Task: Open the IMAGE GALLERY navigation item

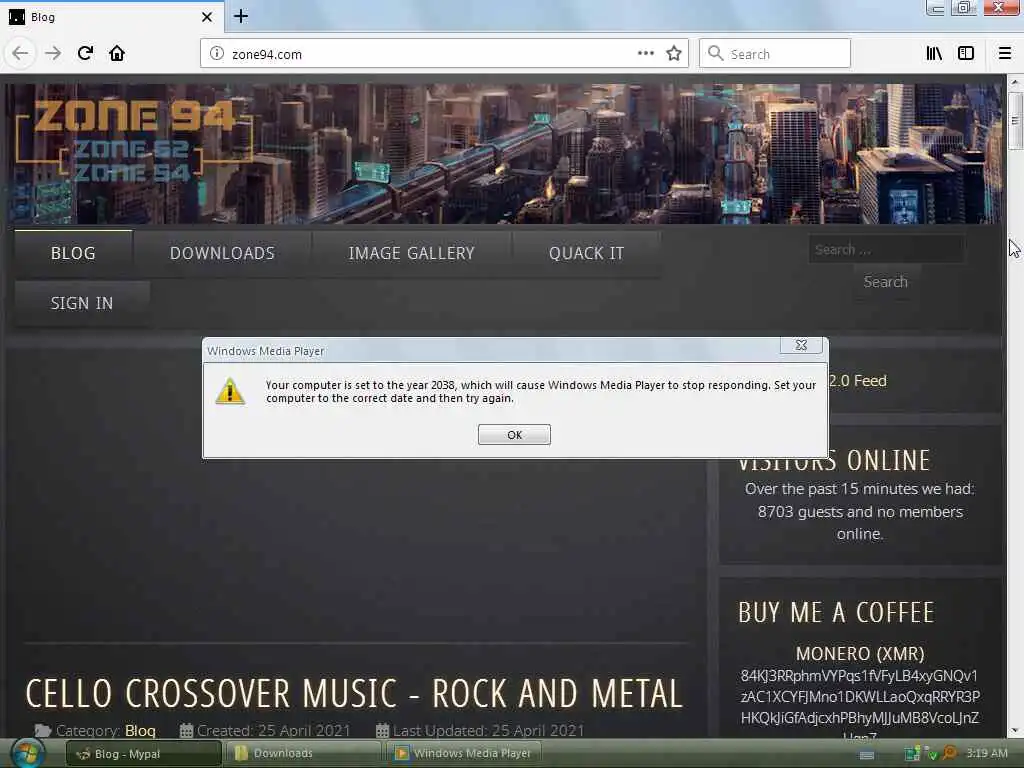Action: 411,253
